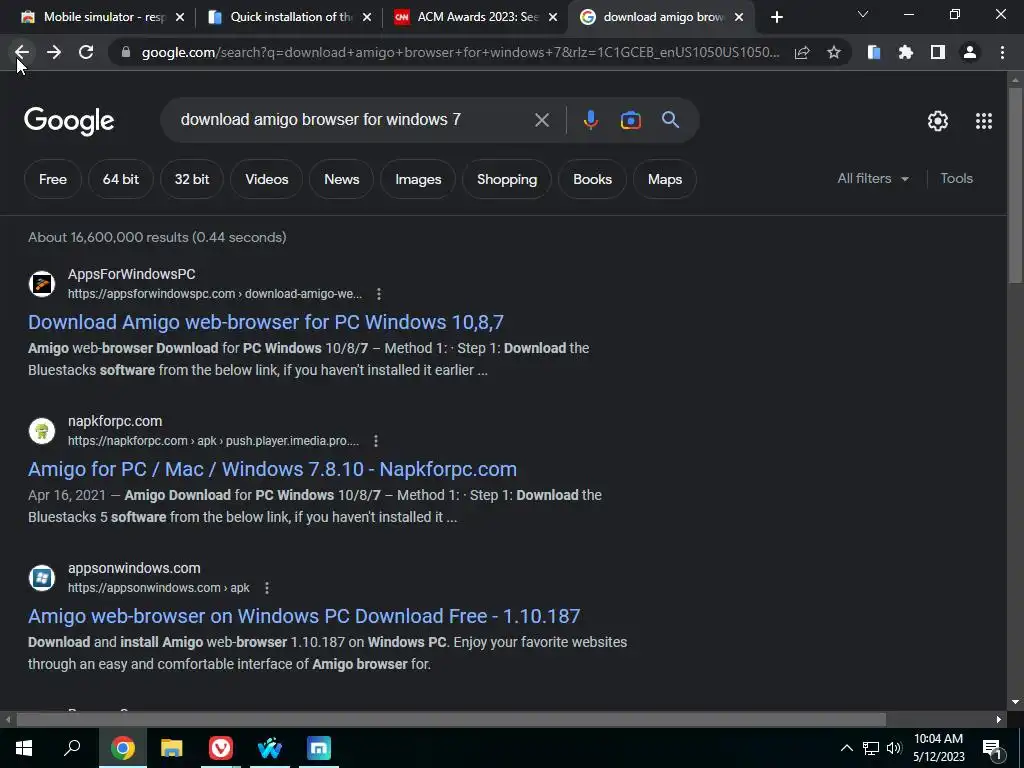
Task: Open a new browser tab
Action: click(x=776, y=17)
